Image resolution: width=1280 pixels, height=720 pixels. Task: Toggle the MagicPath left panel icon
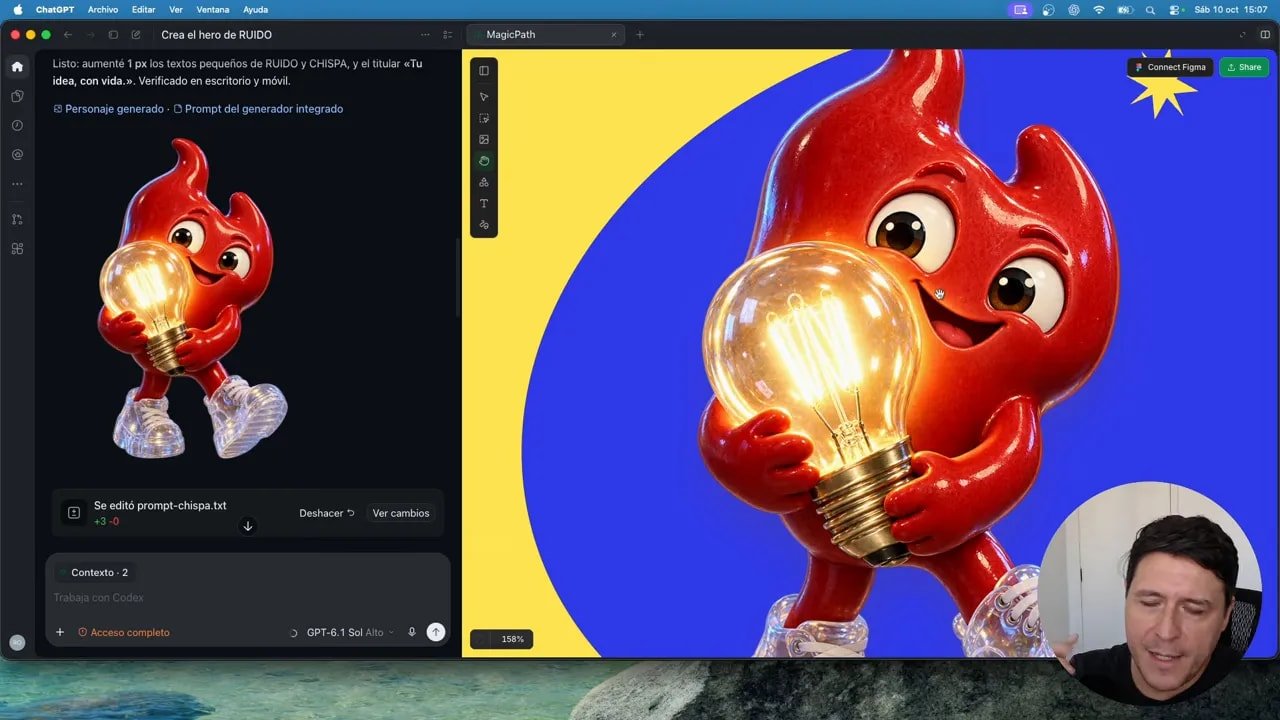click(x=484, y=71)
